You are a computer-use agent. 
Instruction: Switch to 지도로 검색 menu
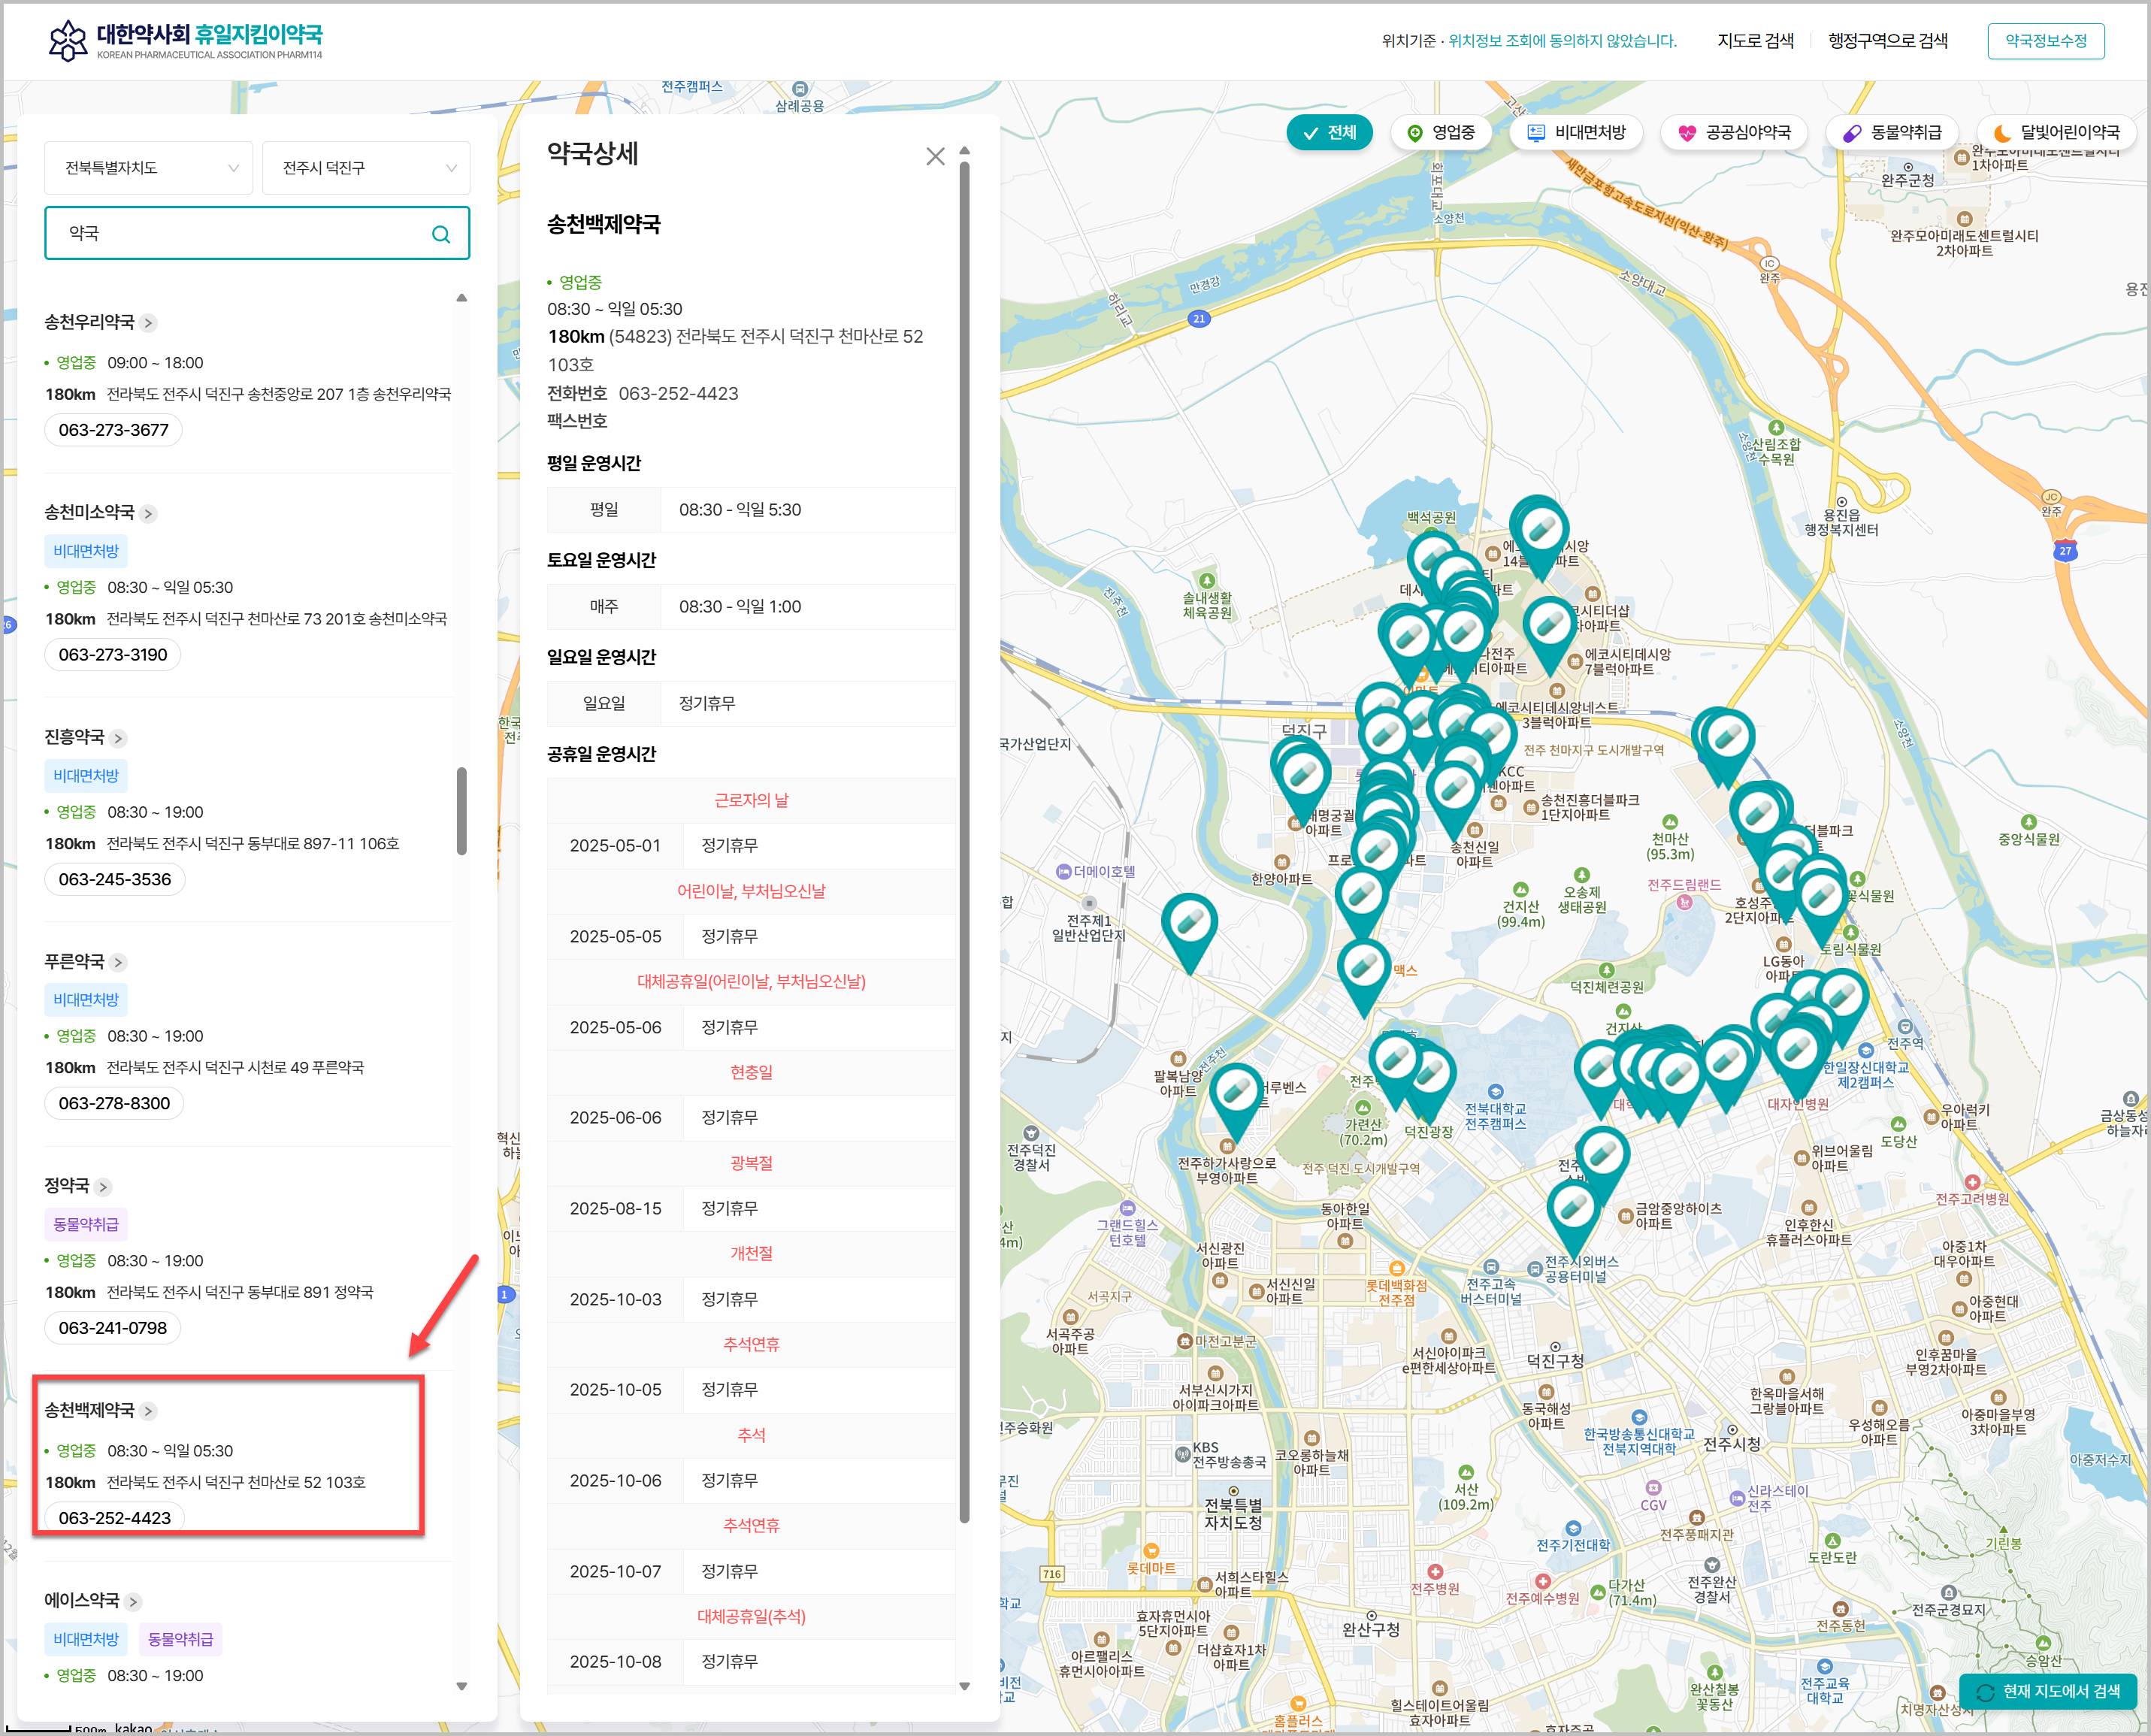click(1755, 41)
